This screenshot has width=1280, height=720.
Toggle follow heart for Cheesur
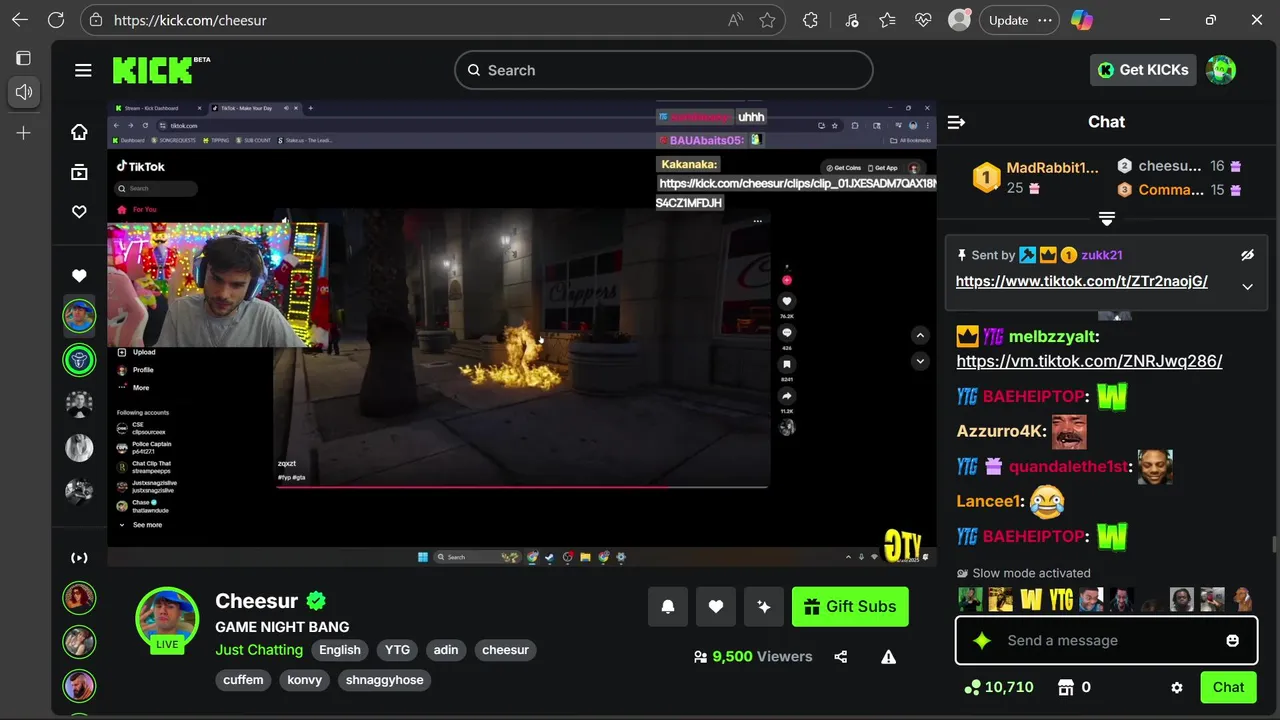pyautogui.click(x=716, y=606)
